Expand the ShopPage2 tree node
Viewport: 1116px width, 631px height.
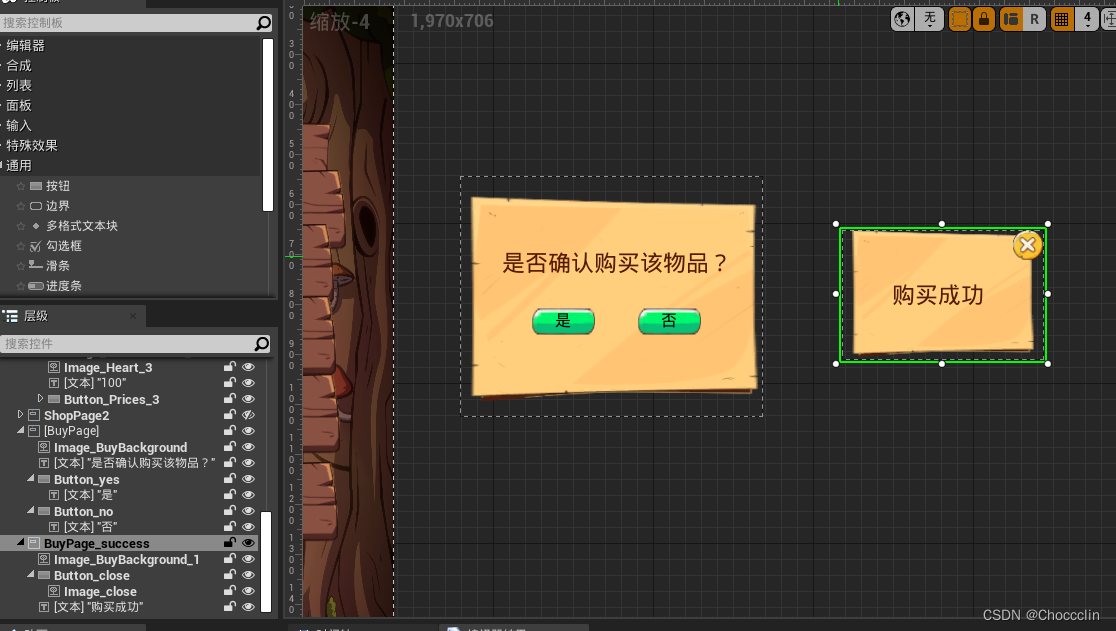tap(21, 414)
